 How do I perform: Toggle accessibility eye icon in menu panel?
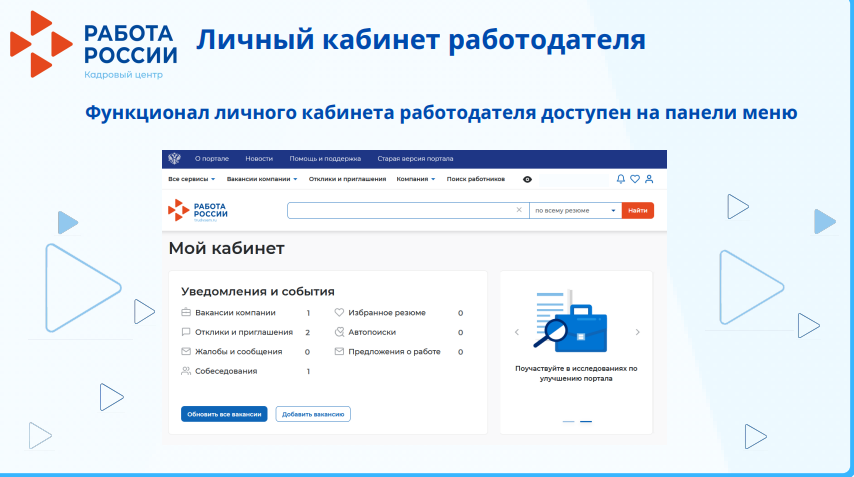click(x=527, y=179)
